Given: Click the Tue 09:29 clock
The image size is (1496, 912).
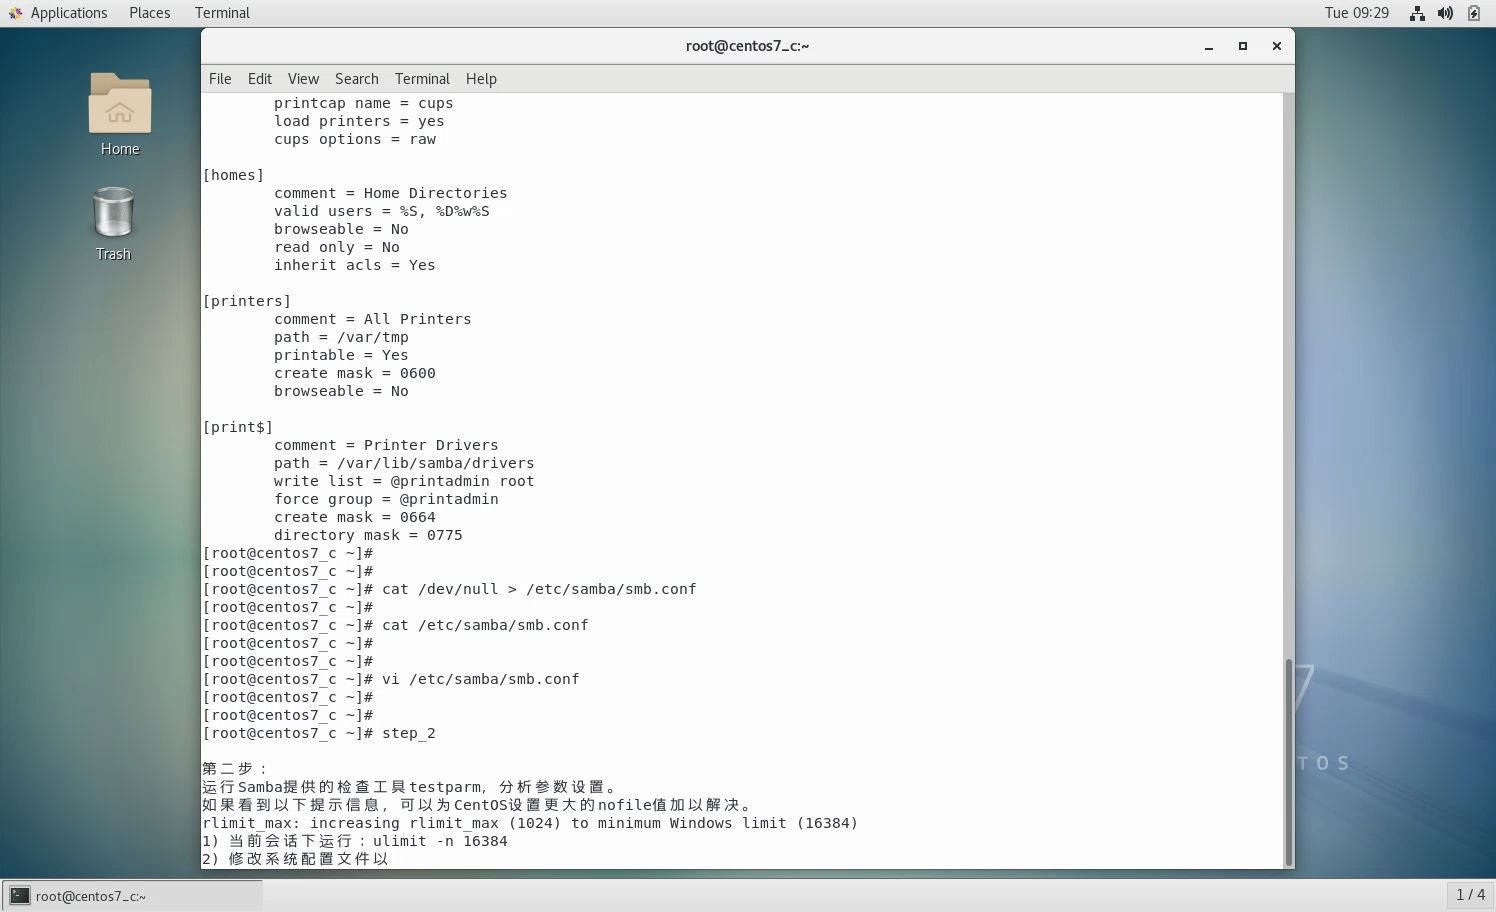Looking at the screenshot, I should [x=1357, y=13].
